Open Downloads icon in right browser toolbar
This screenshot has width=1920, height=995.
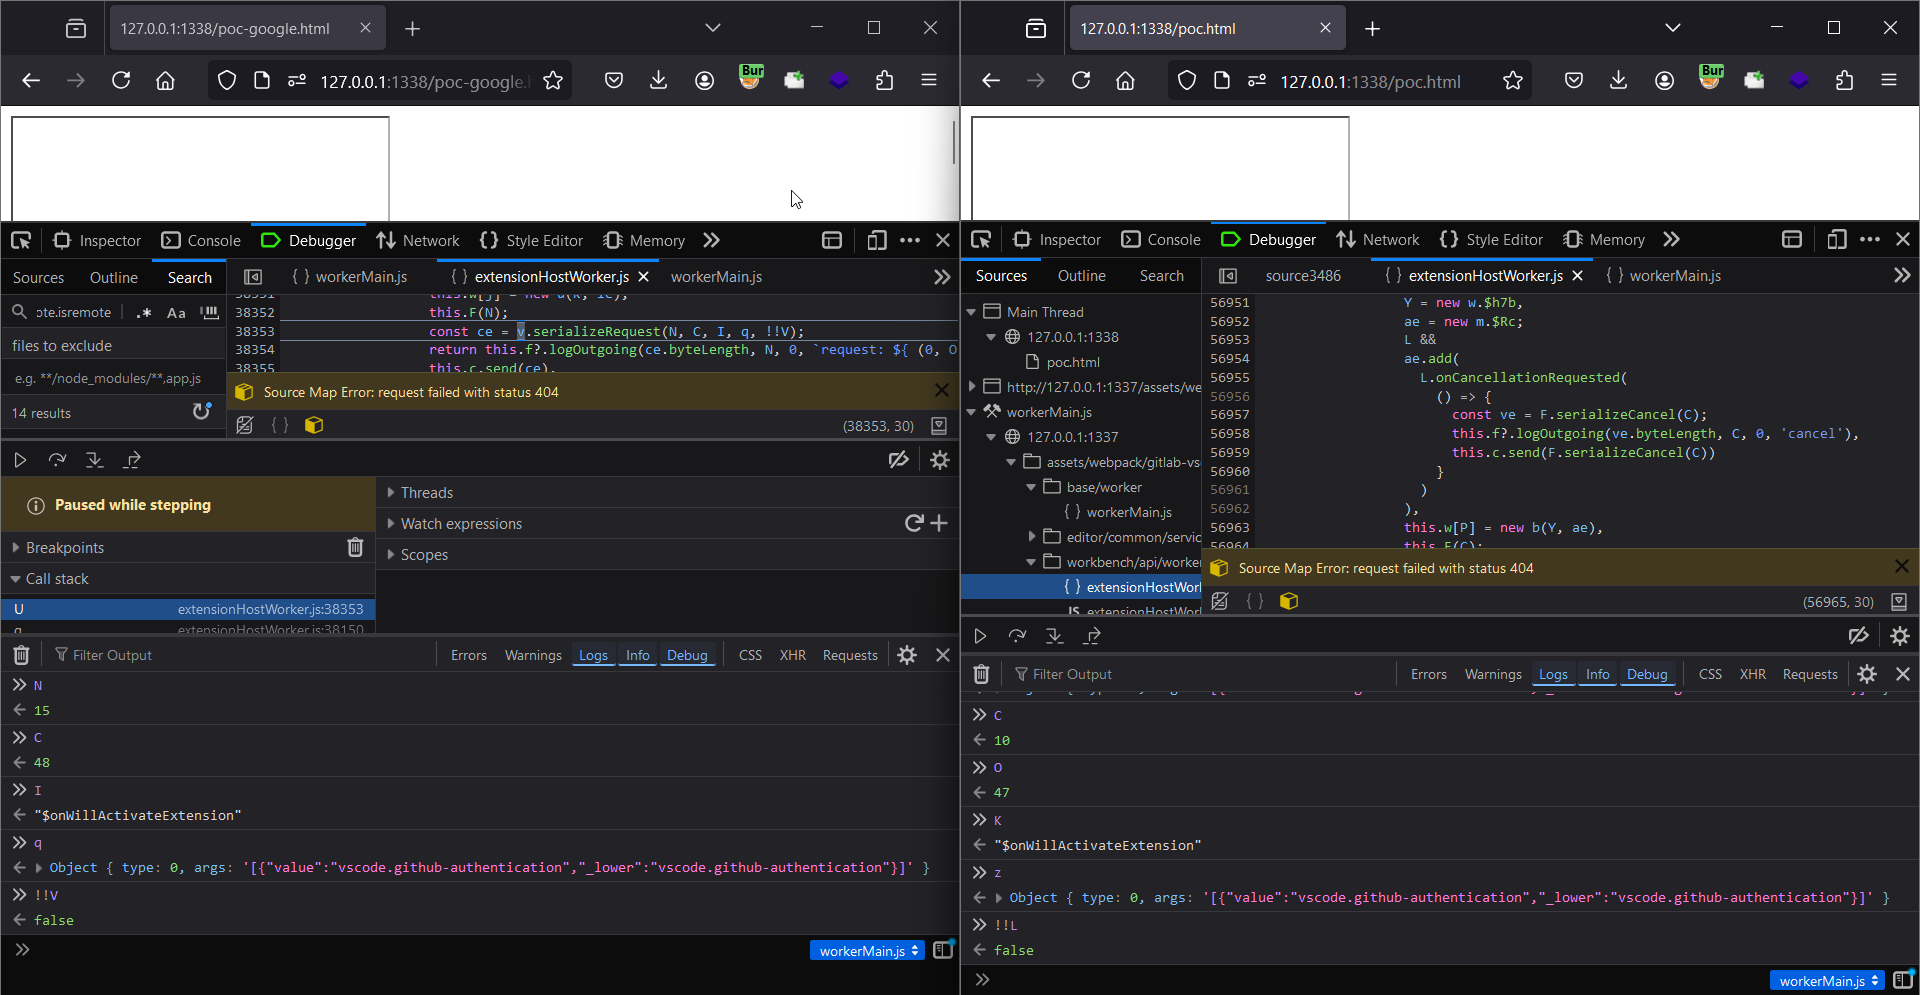[x=1618, y=80]
